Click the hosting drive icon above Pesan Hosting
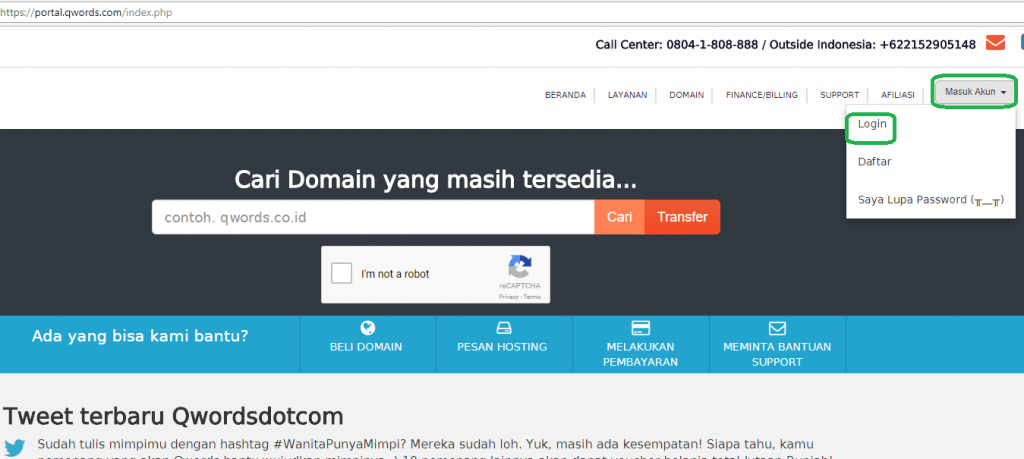The image size is (1024, 459). point(502,328)
